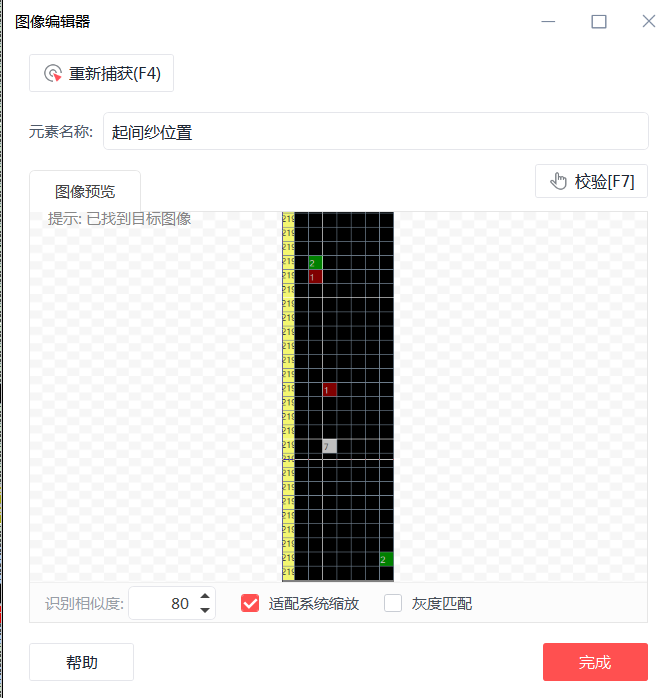Increase 识别相似度 with the up arrow
This screenshot has width=672, height=698.
tap(205, 596)
